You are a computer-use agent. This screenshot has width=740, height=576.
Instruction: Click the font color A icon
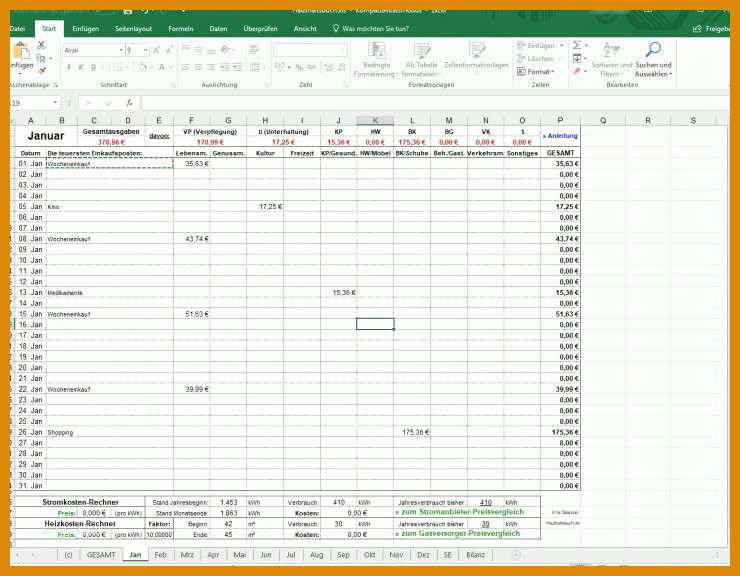coord(161,68)
